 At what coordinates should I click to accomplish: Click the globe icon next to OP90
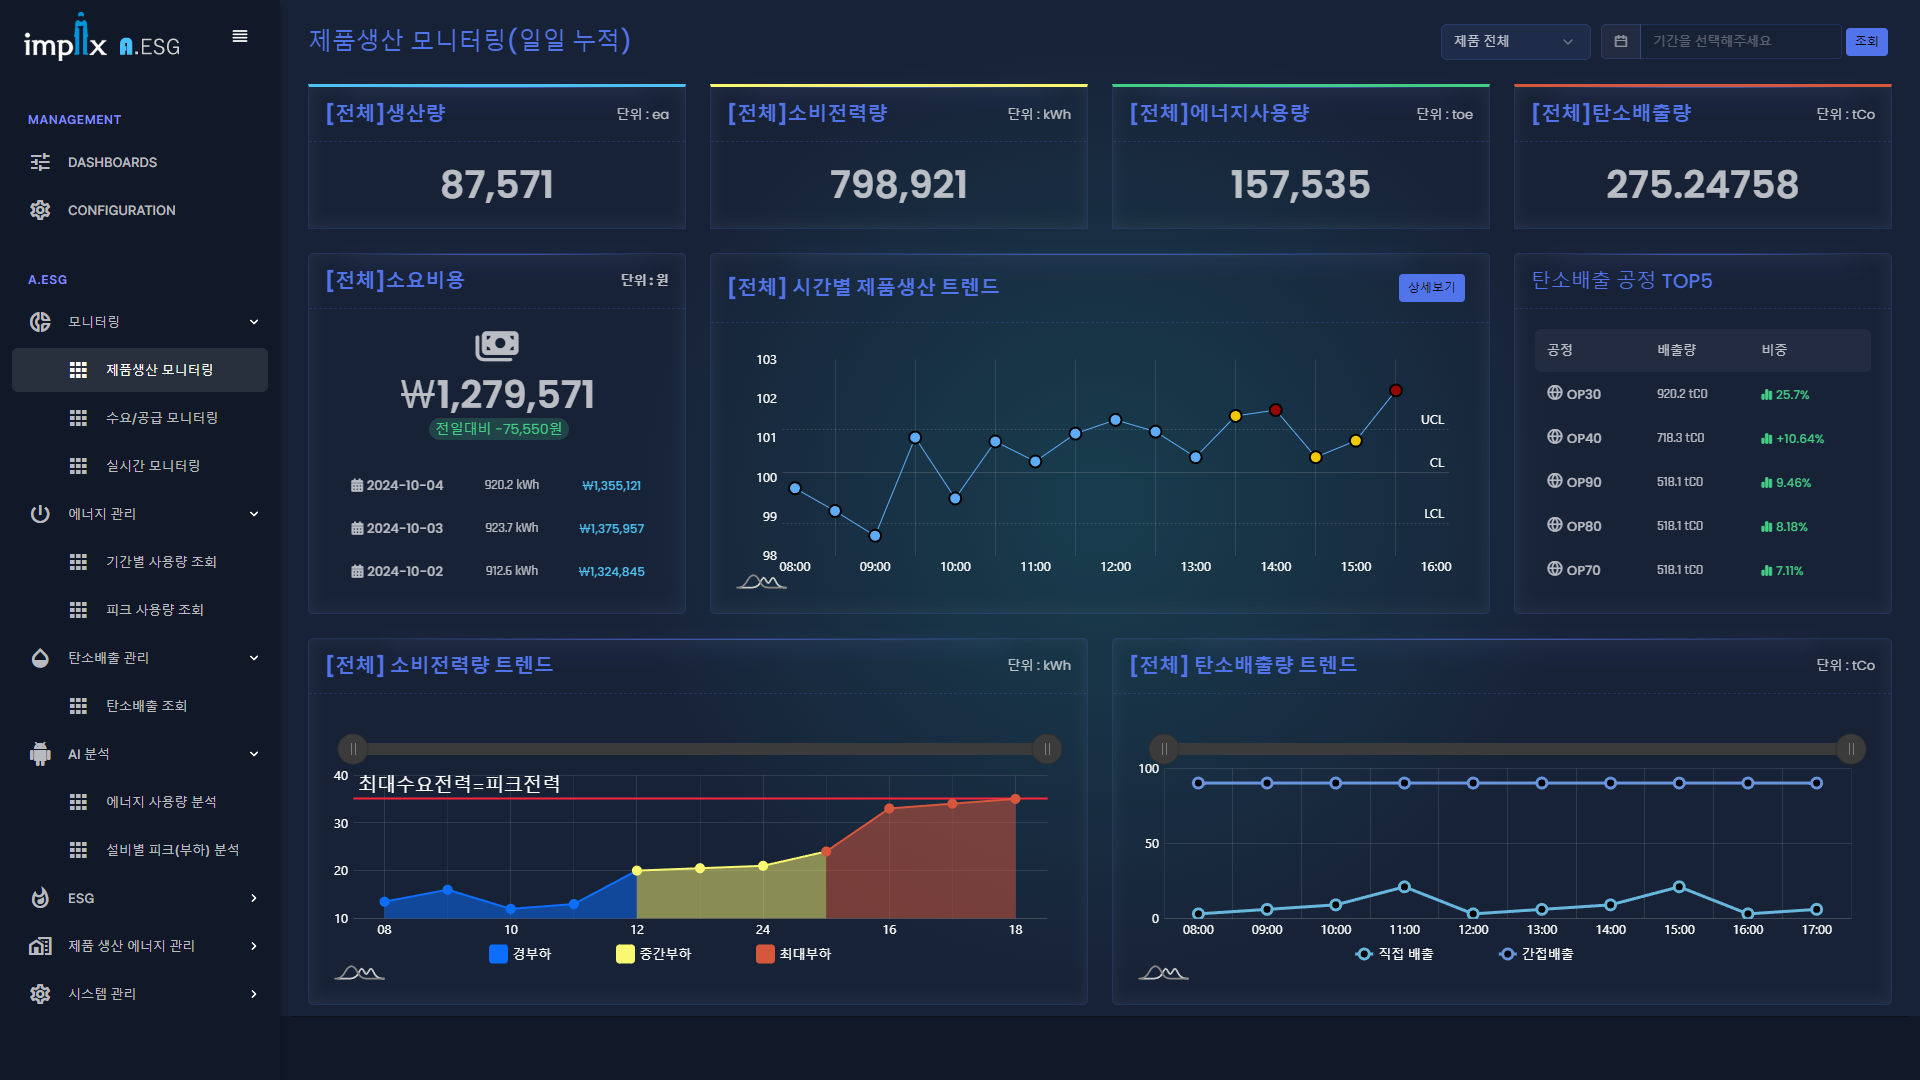point(1555,481)
